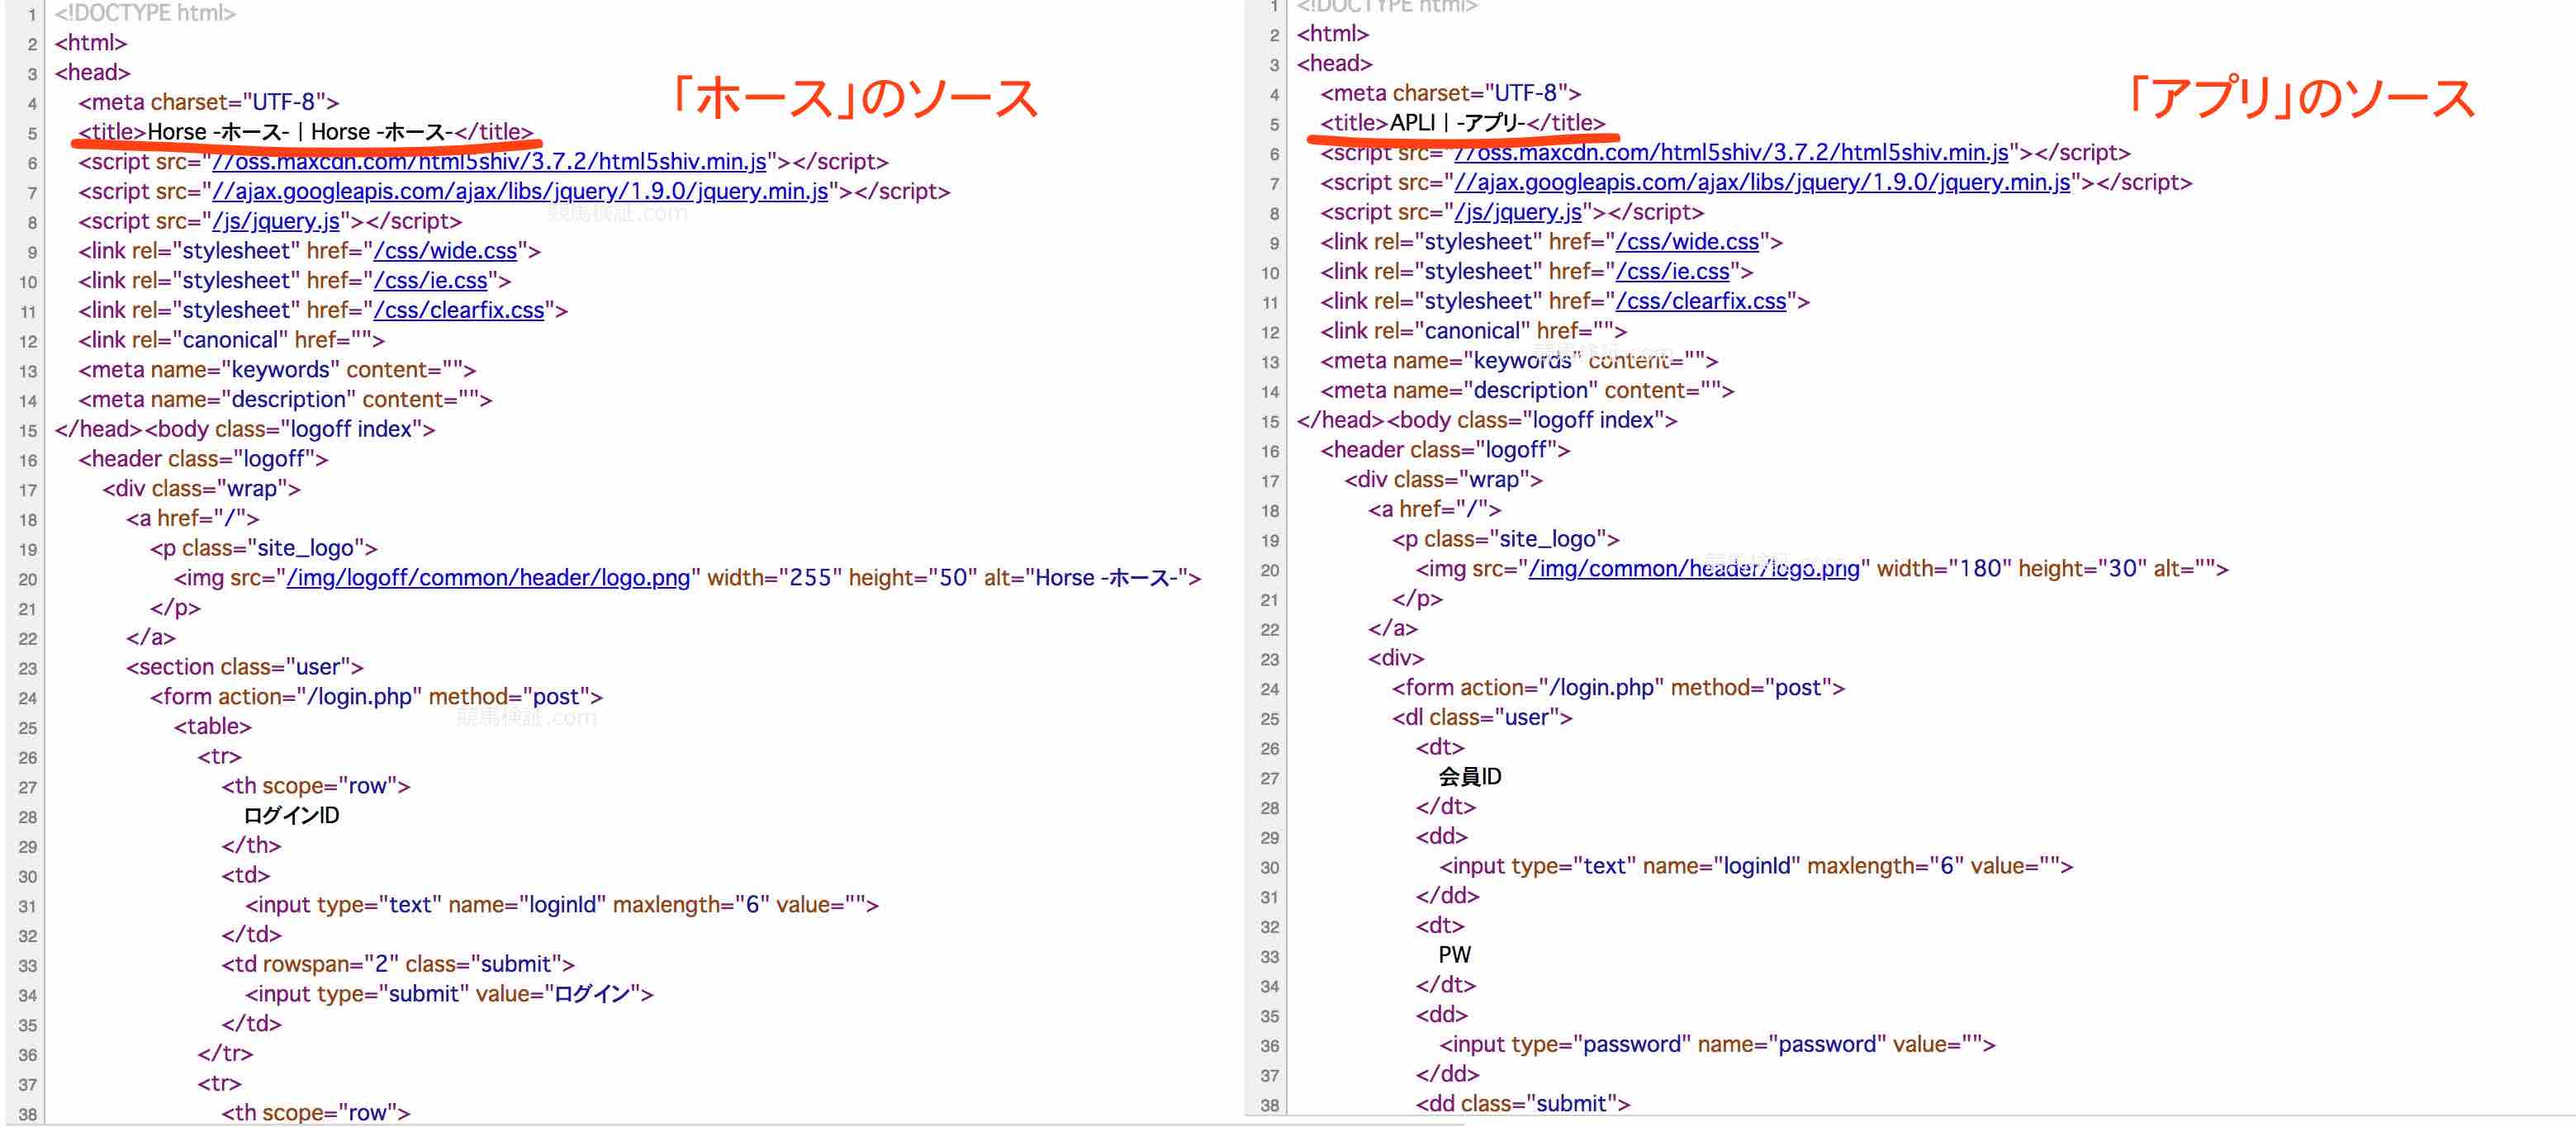
Task: Open jquery.min.js googleapis link in right pane
Action: 1762,183
